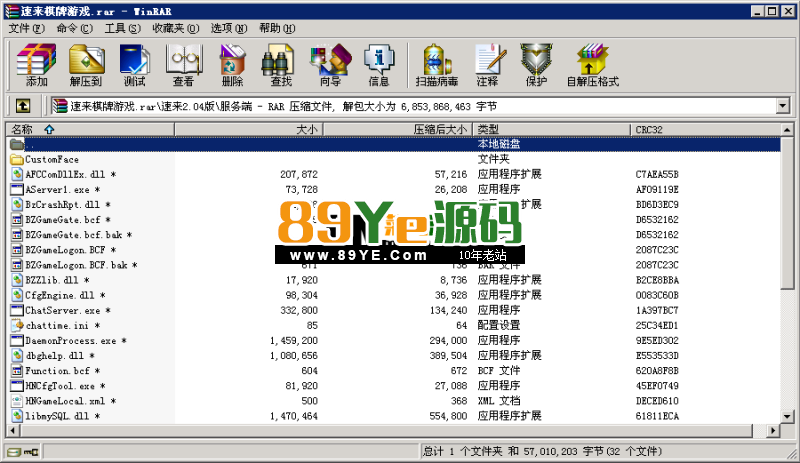Screen dimensions: 800x463
Task: Click CRC32 value C7AEA55B
Action: (x=657, y=175)
